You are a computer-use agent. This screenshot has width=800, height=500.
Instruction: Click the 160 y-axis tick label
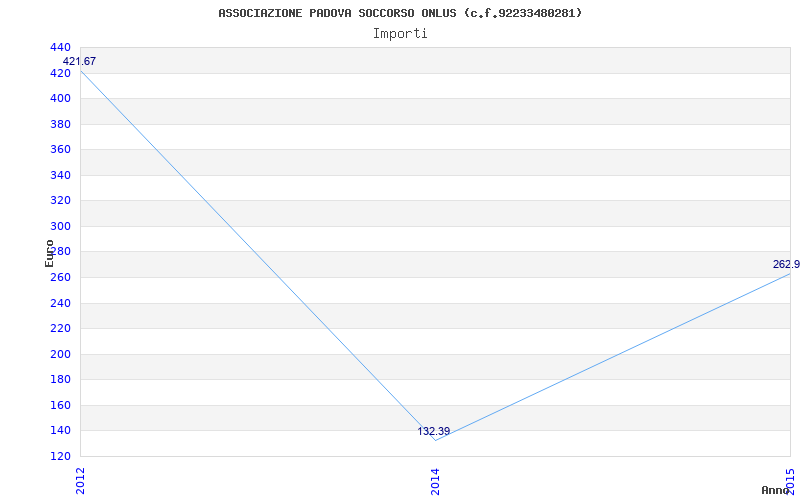click(60, 405)
